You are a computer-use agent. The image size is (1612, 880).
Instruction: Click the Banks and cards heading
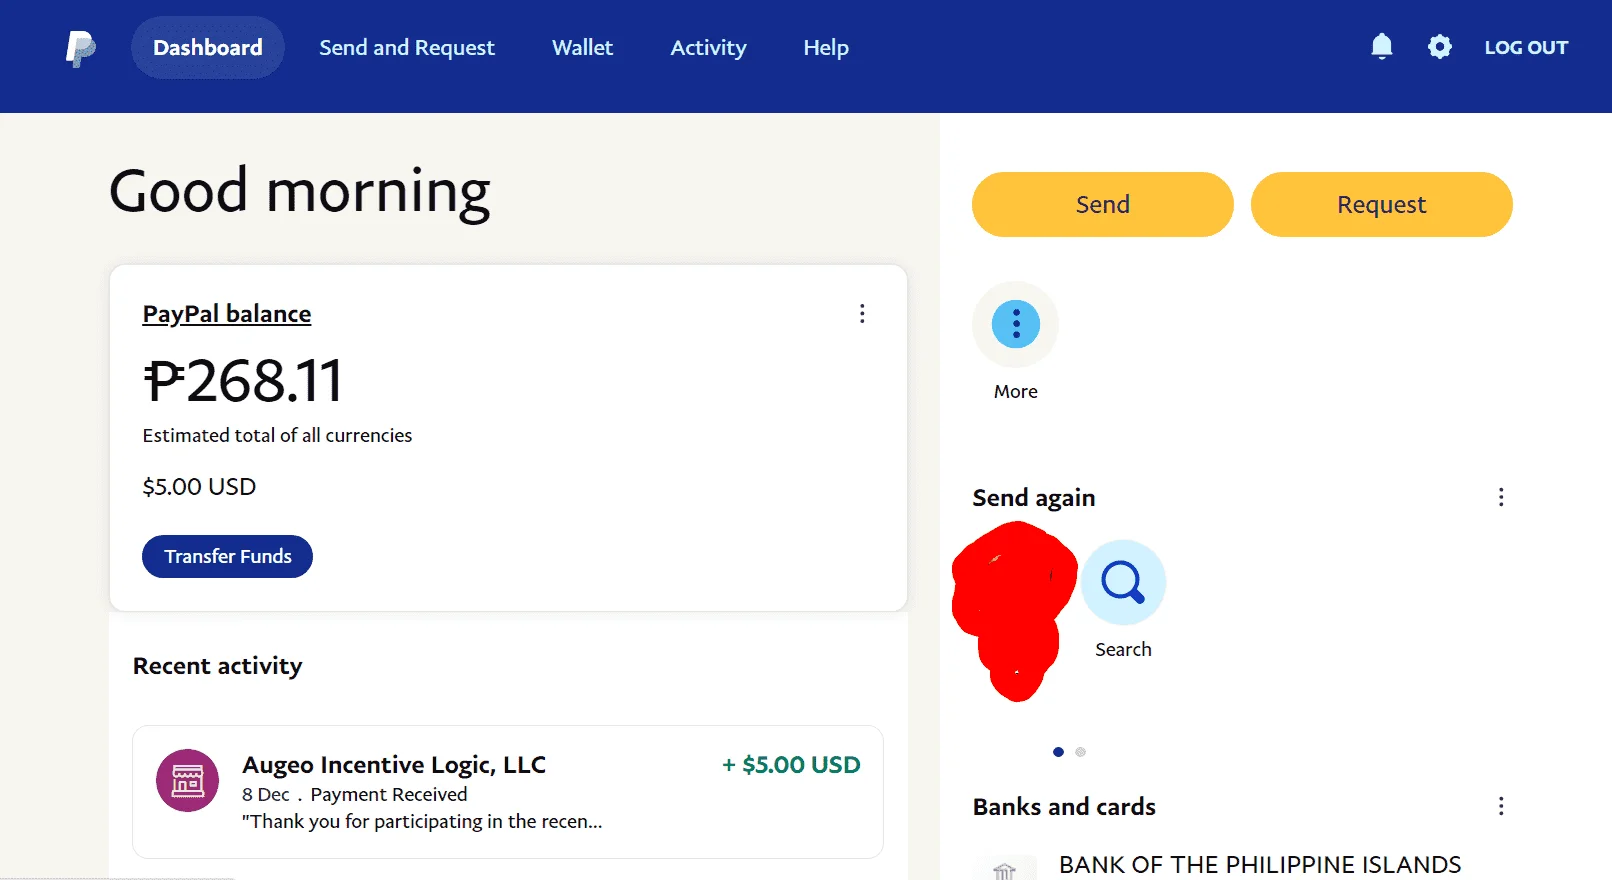click(1064, 807)
